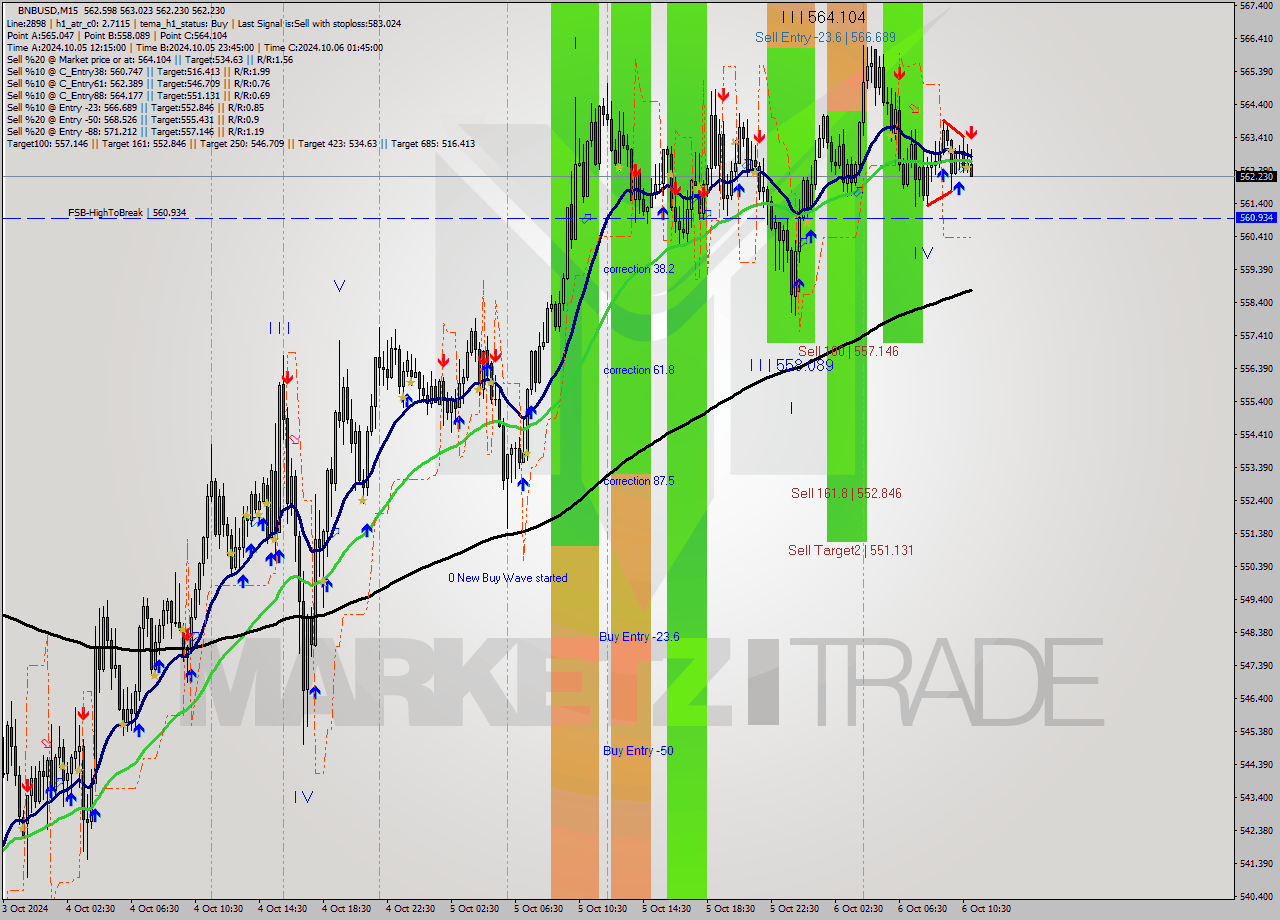Select the 'Sell %10 @ C_Entry38: 560.747' line
This screenshot has height=920, width=1280.
tap(138, 71)
